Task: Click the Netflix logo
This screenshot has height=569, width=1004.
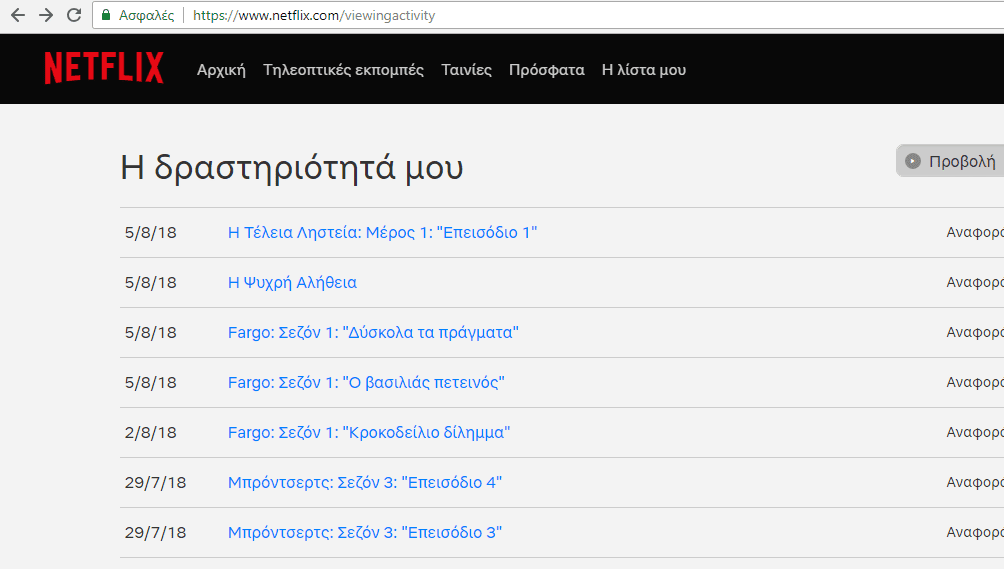Action: point(104,68)
